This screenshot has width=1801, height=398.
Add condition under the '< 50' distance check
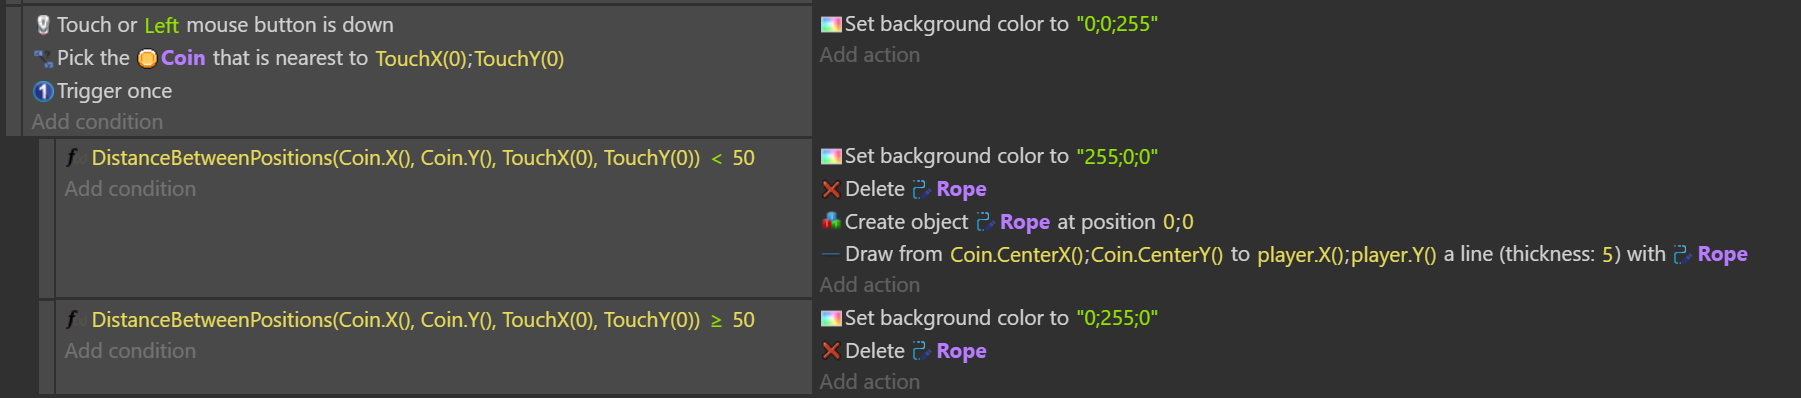(130, 189)
